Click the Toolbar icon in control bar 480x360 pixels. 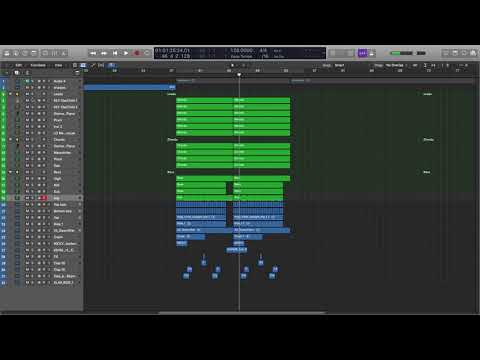click(34, 53)
